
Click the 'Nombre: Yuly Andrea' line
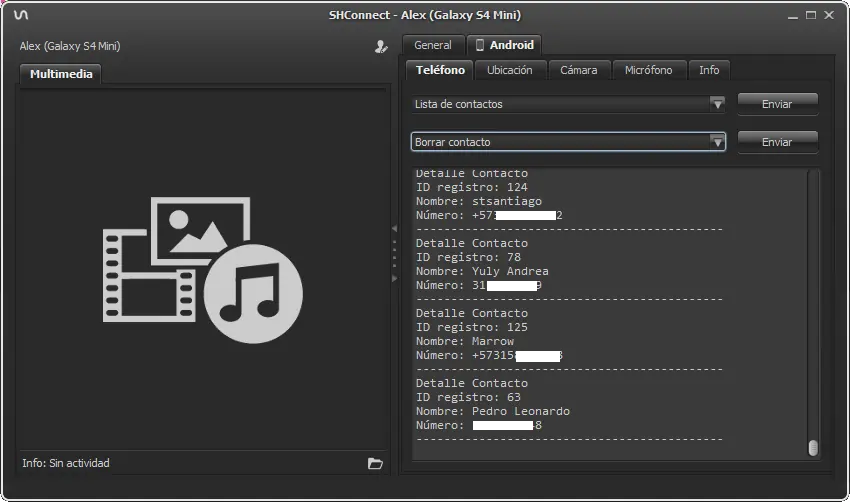click(x=482, y=271)
